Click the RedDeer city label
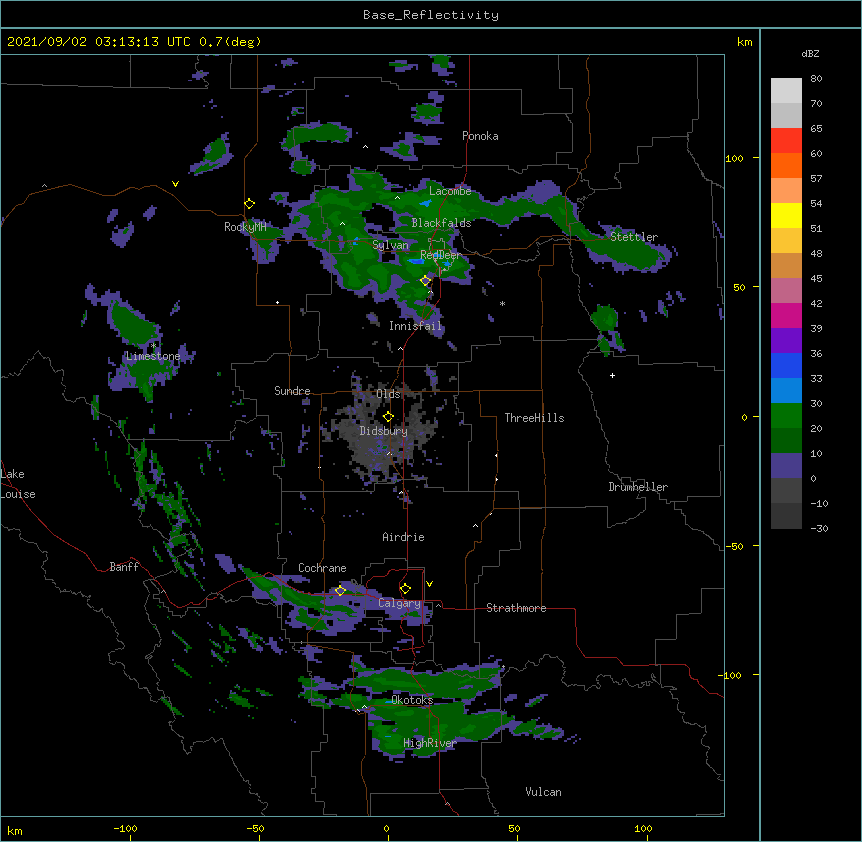The width and height of the screenshot is (862, 842). coord(441,255)
